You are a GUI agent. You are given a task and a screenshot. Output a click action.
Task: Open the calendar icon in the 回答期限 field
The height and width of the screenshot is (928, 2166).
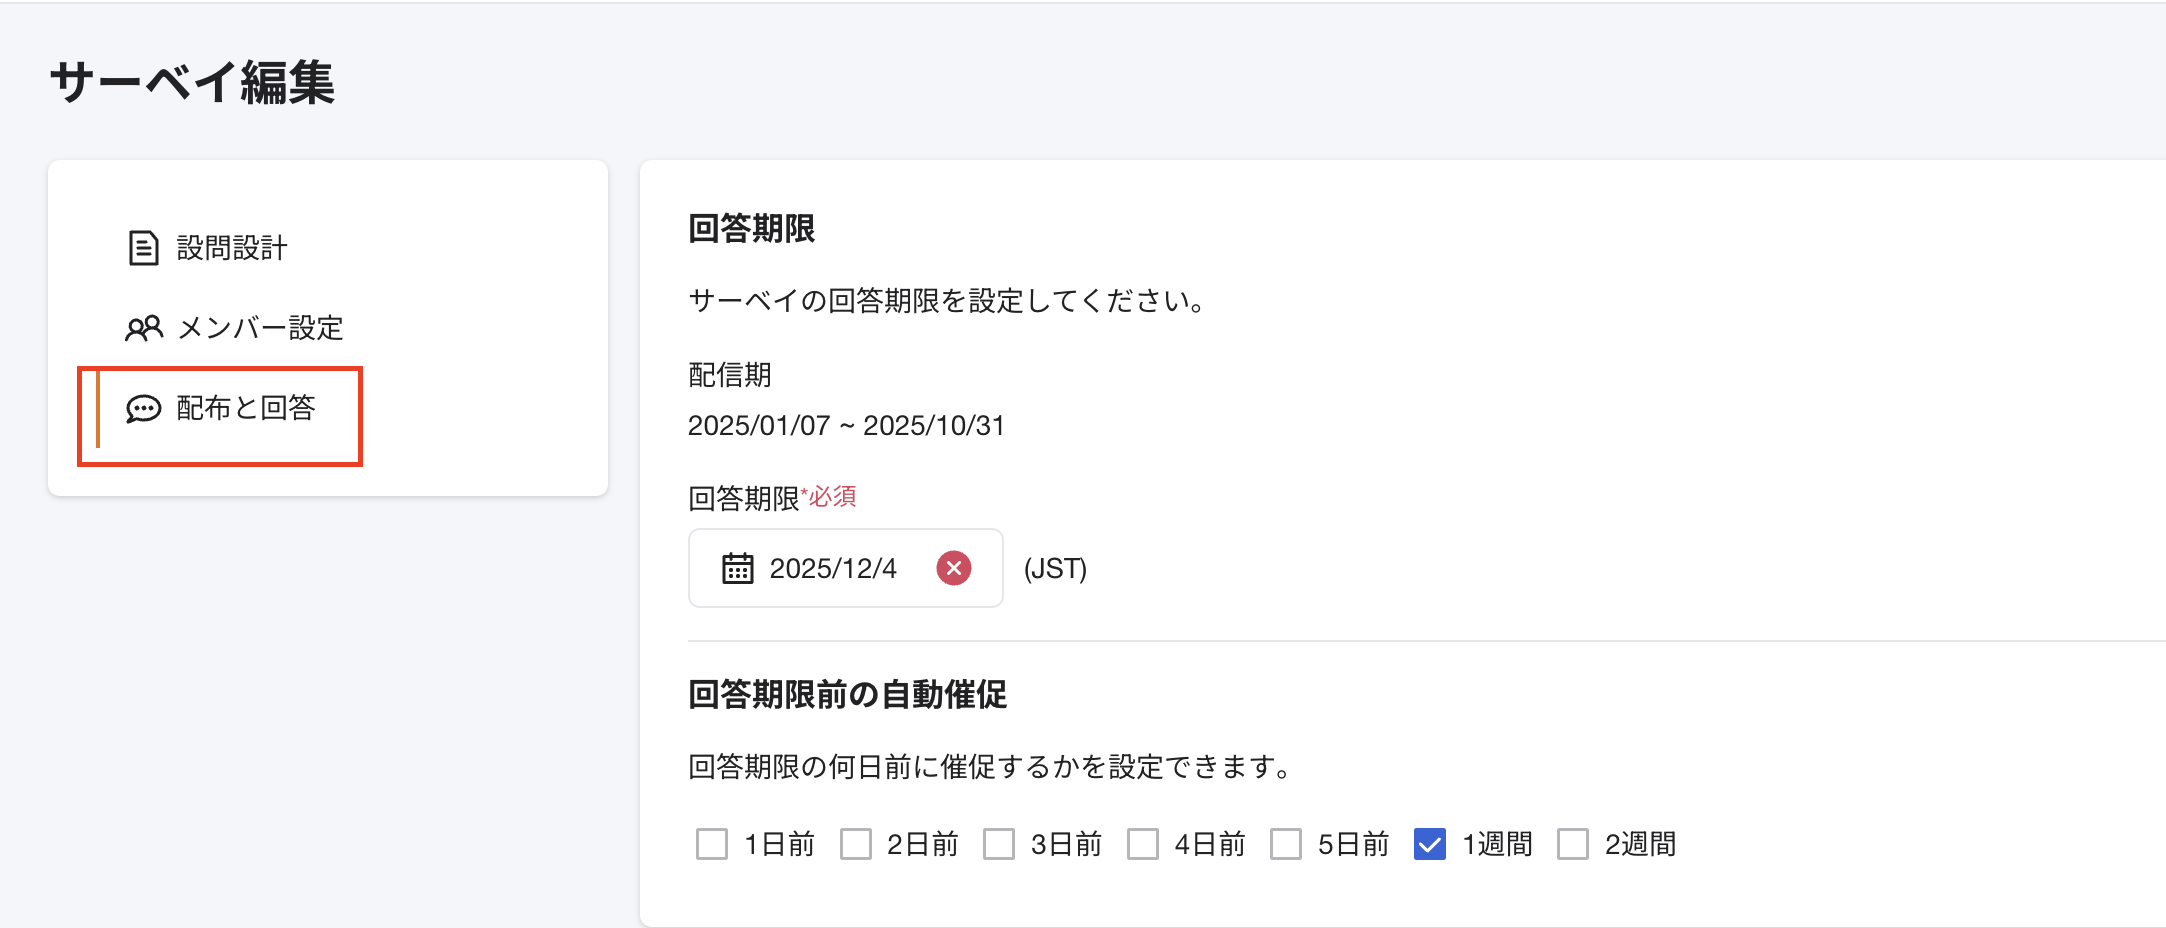(737, 568)
